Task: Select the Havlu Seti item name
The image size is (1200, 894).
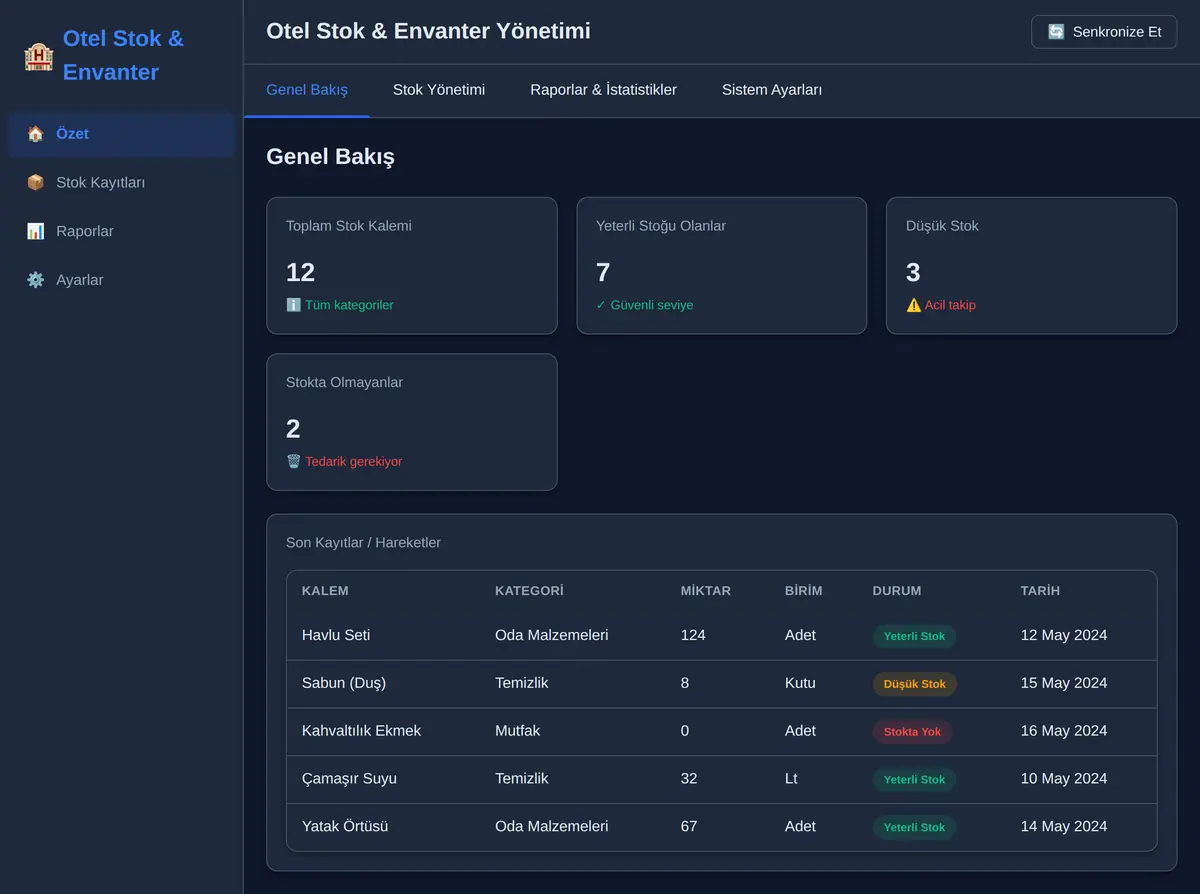Action: [x=336, y=635]
